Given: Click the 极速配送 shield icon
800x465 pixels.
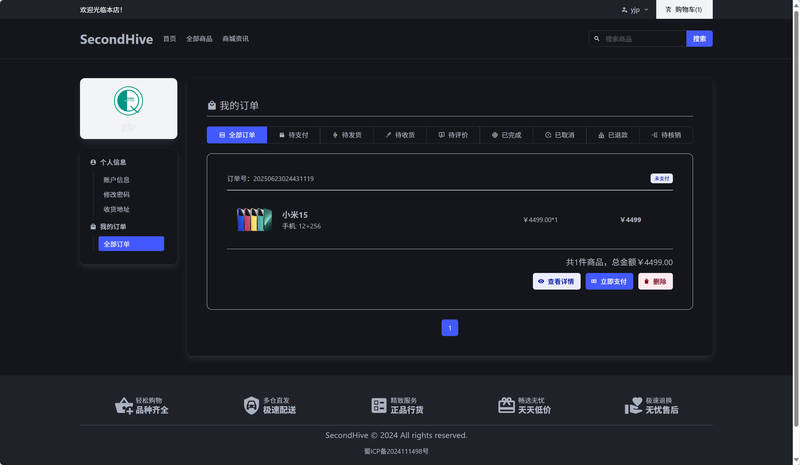Looking at the screenshot, I should (251, 405).
